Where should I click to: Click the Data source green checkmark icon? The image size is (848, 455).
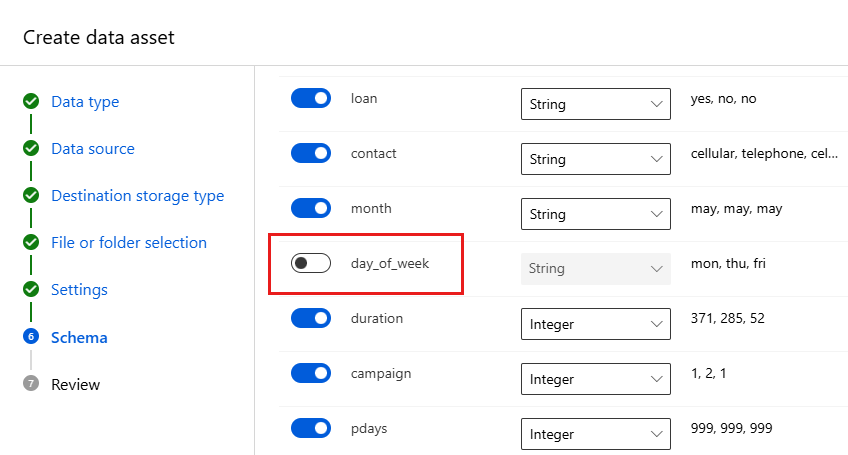pos(31,149)
